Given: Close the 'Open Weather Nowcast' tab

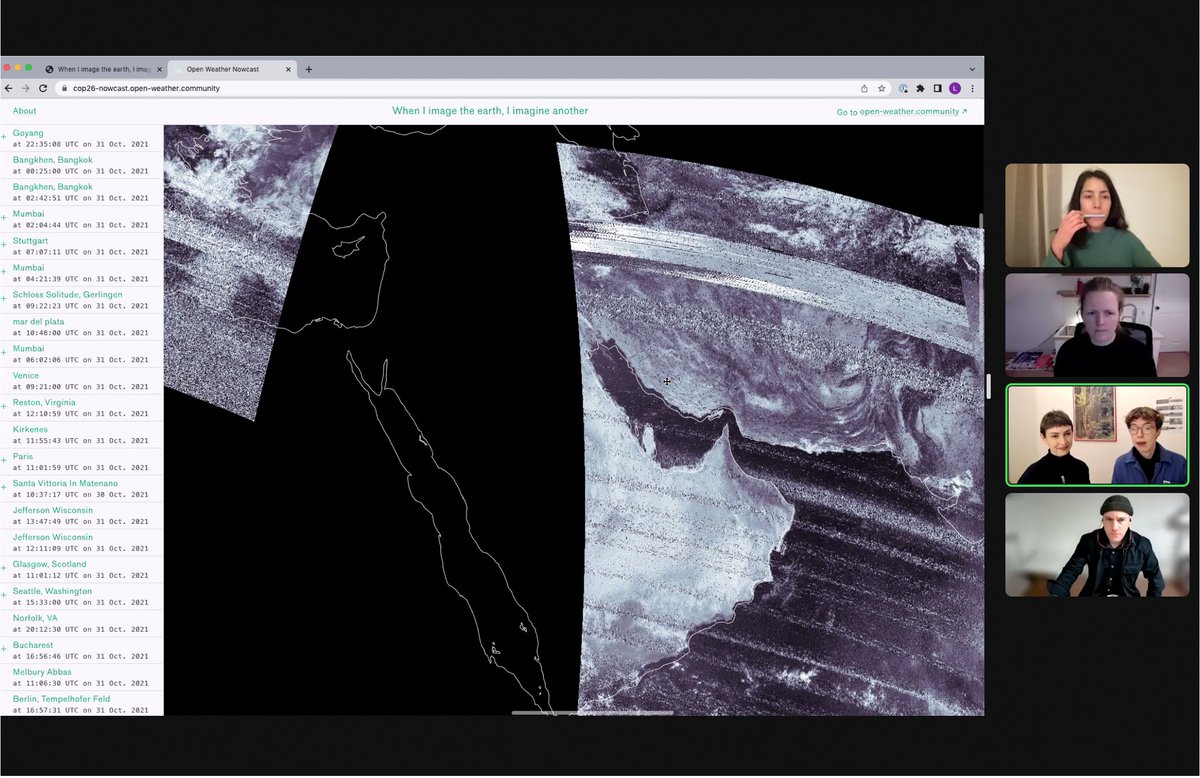Looking at the screenshot, I should coord(289,69).
